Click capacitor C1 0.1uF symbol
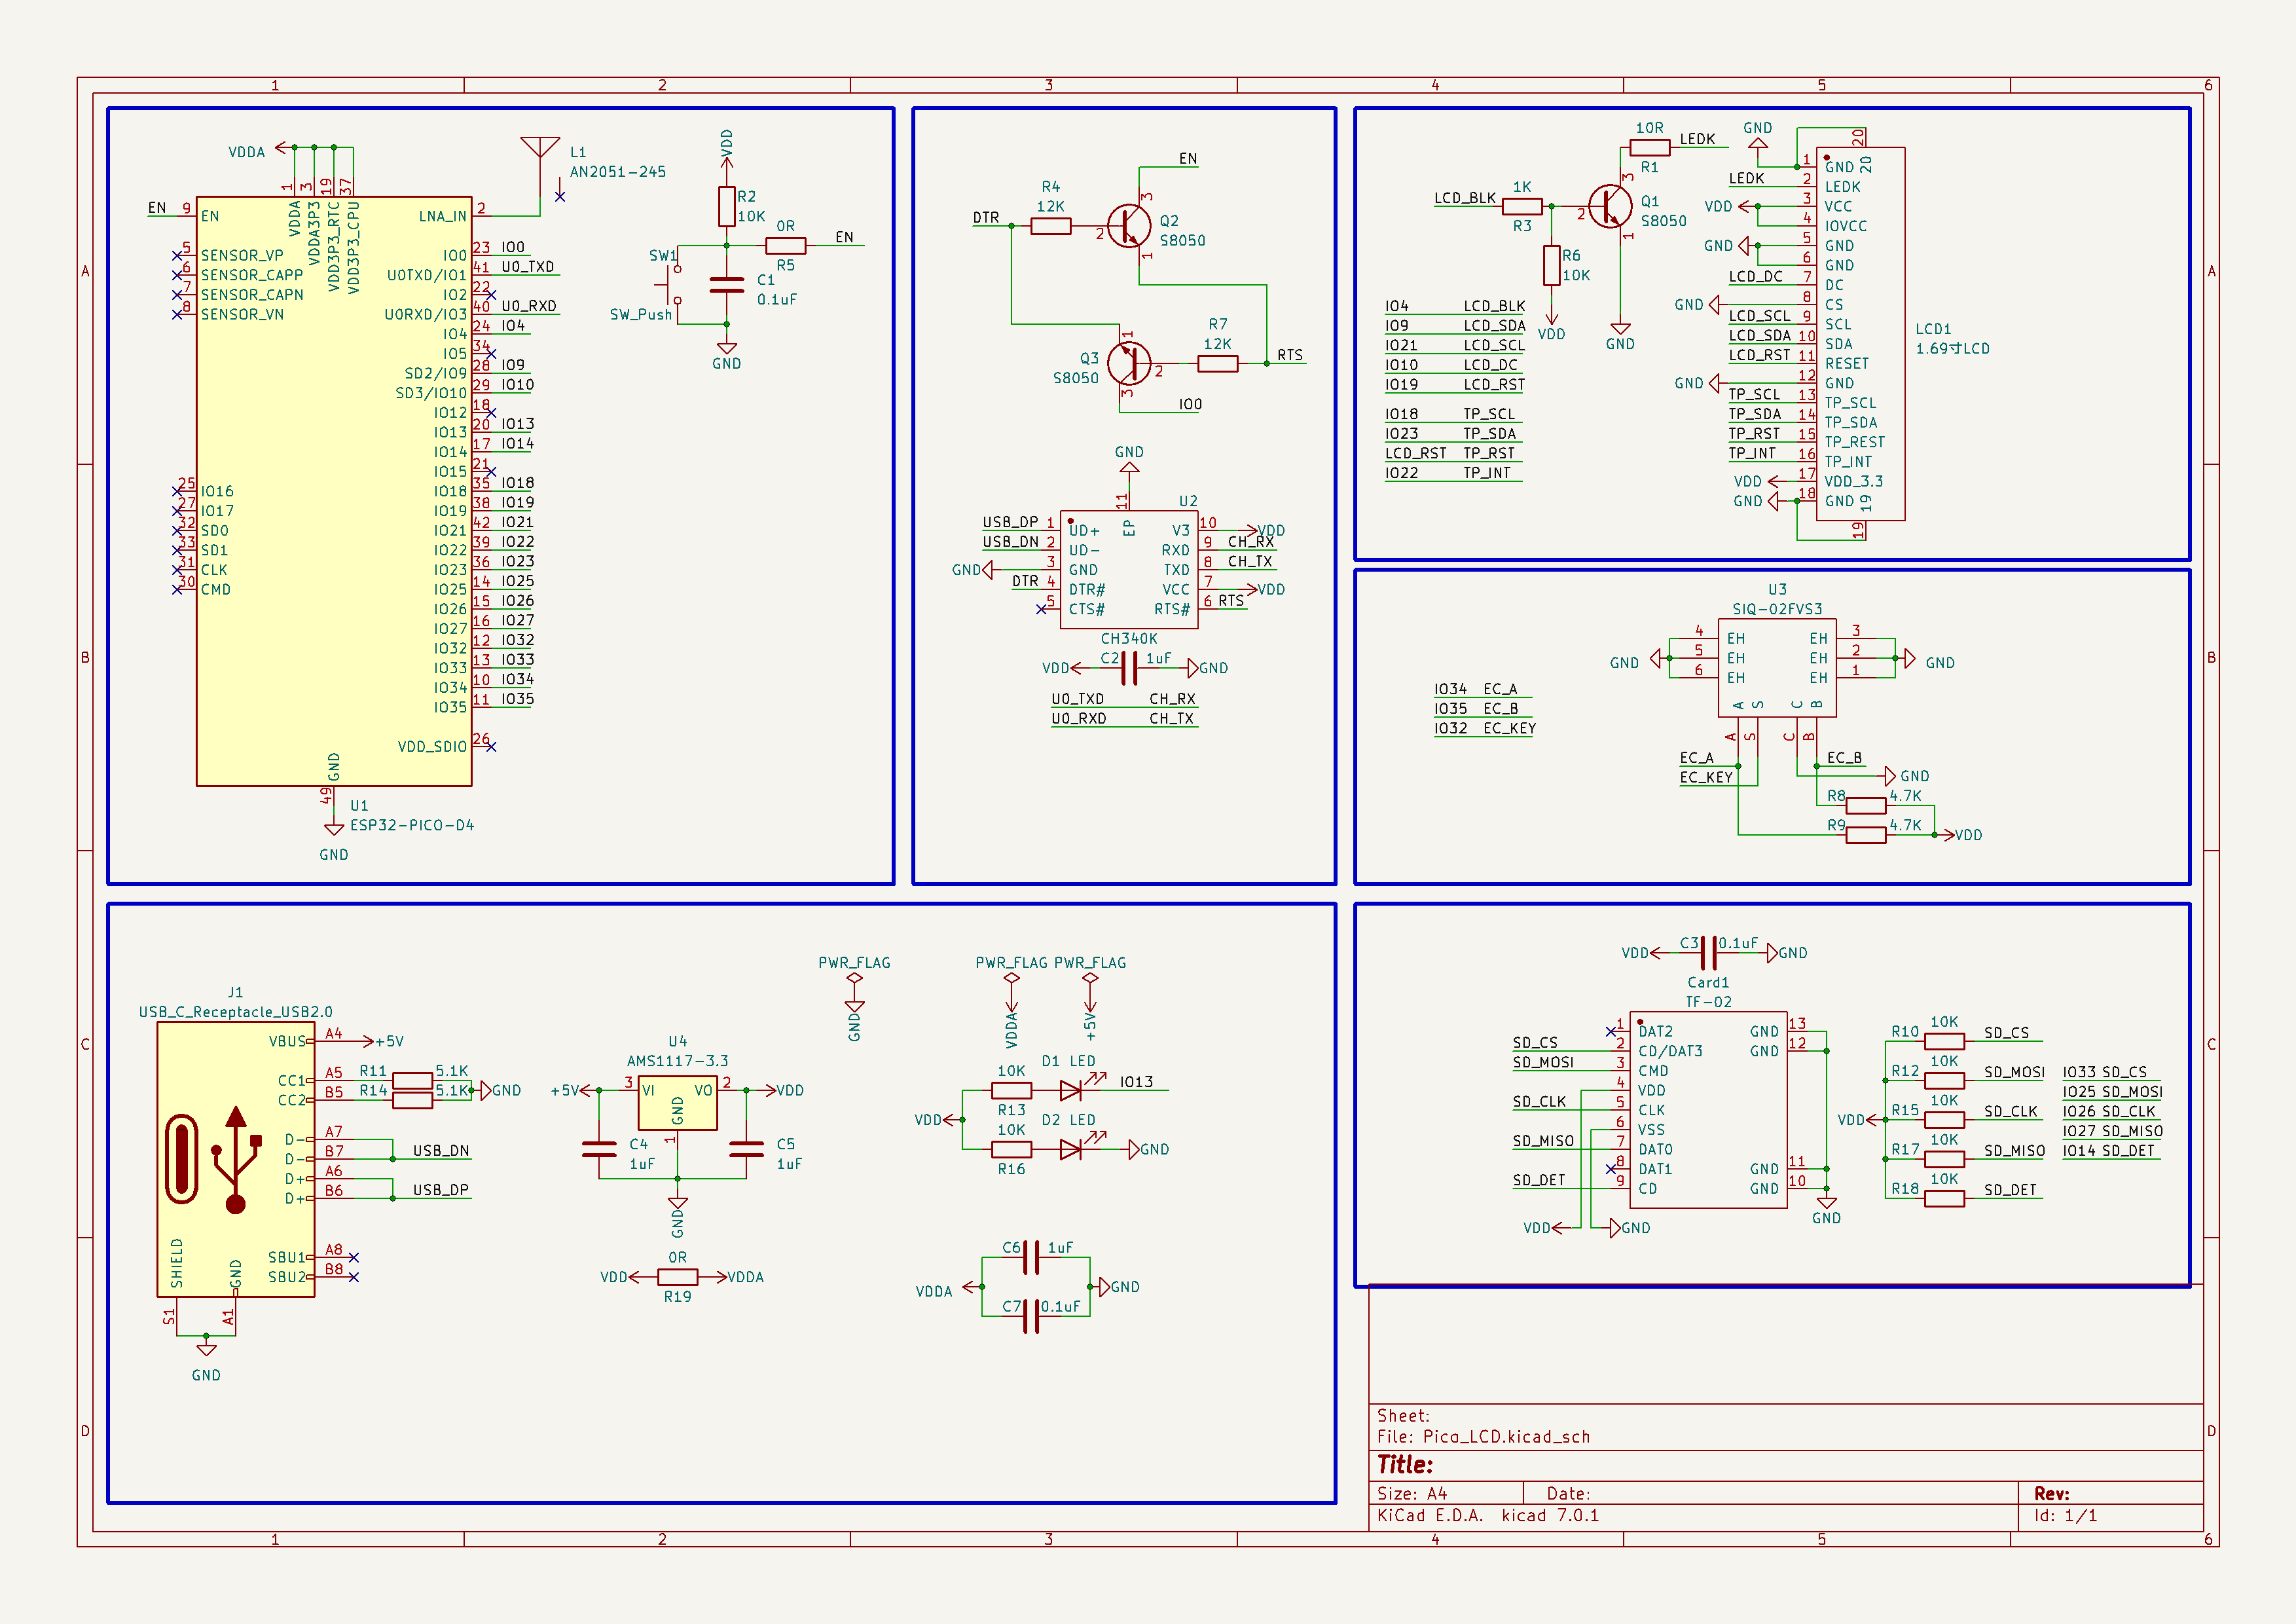 click(726, 285)
